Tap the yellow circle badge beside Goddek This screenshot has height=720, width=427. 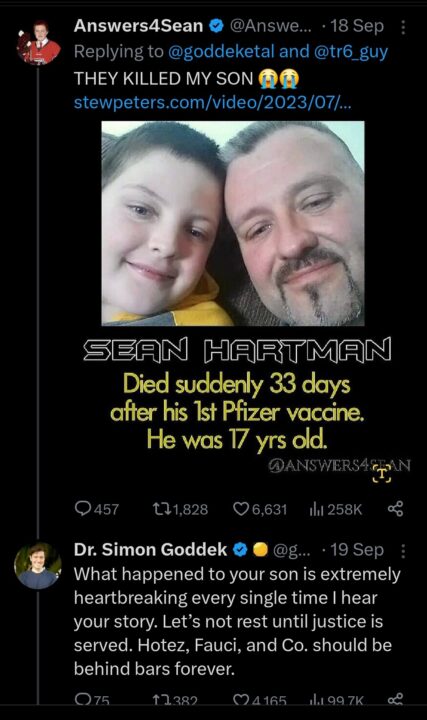[260, 550]
